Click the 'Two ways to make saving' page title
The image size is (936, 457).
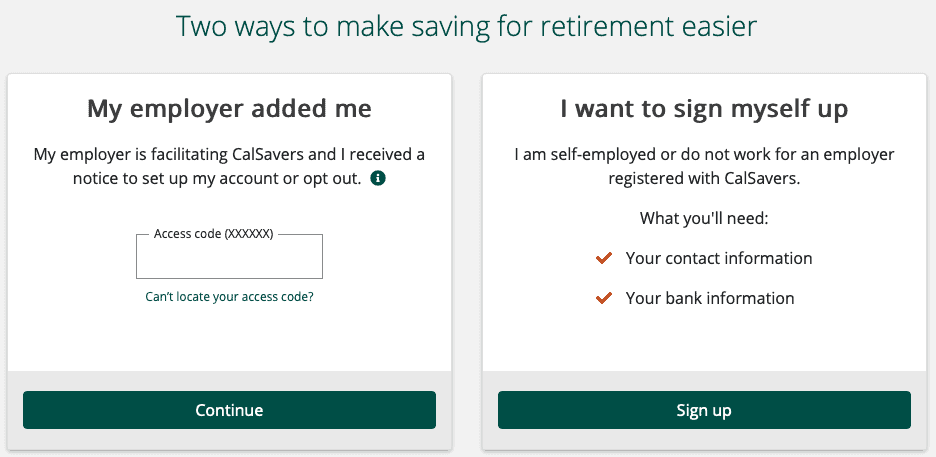467,27
